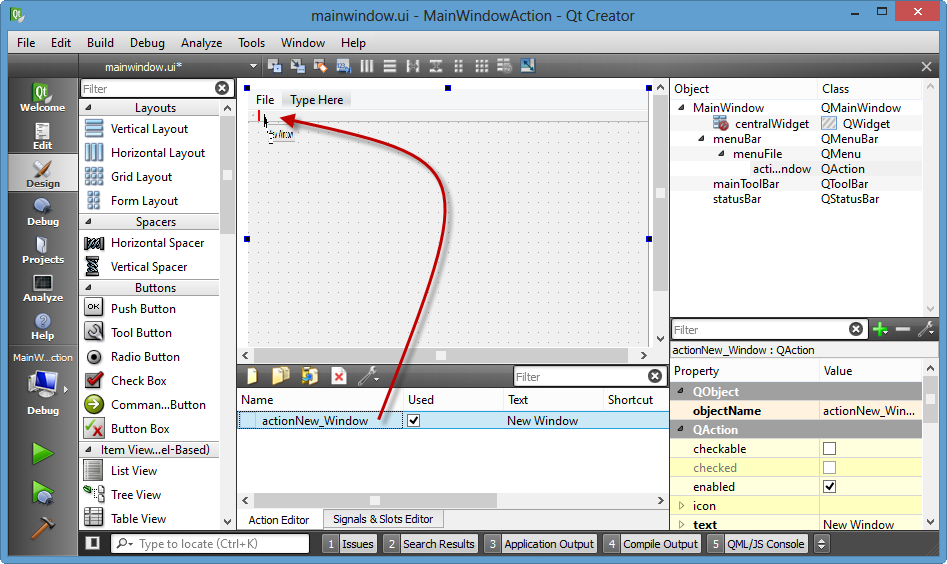Image resolution: width=947 pixels, height=564 pixels.
Task: Activate Edit Buddies toolbar icon
Action: [x=321, y=66]
